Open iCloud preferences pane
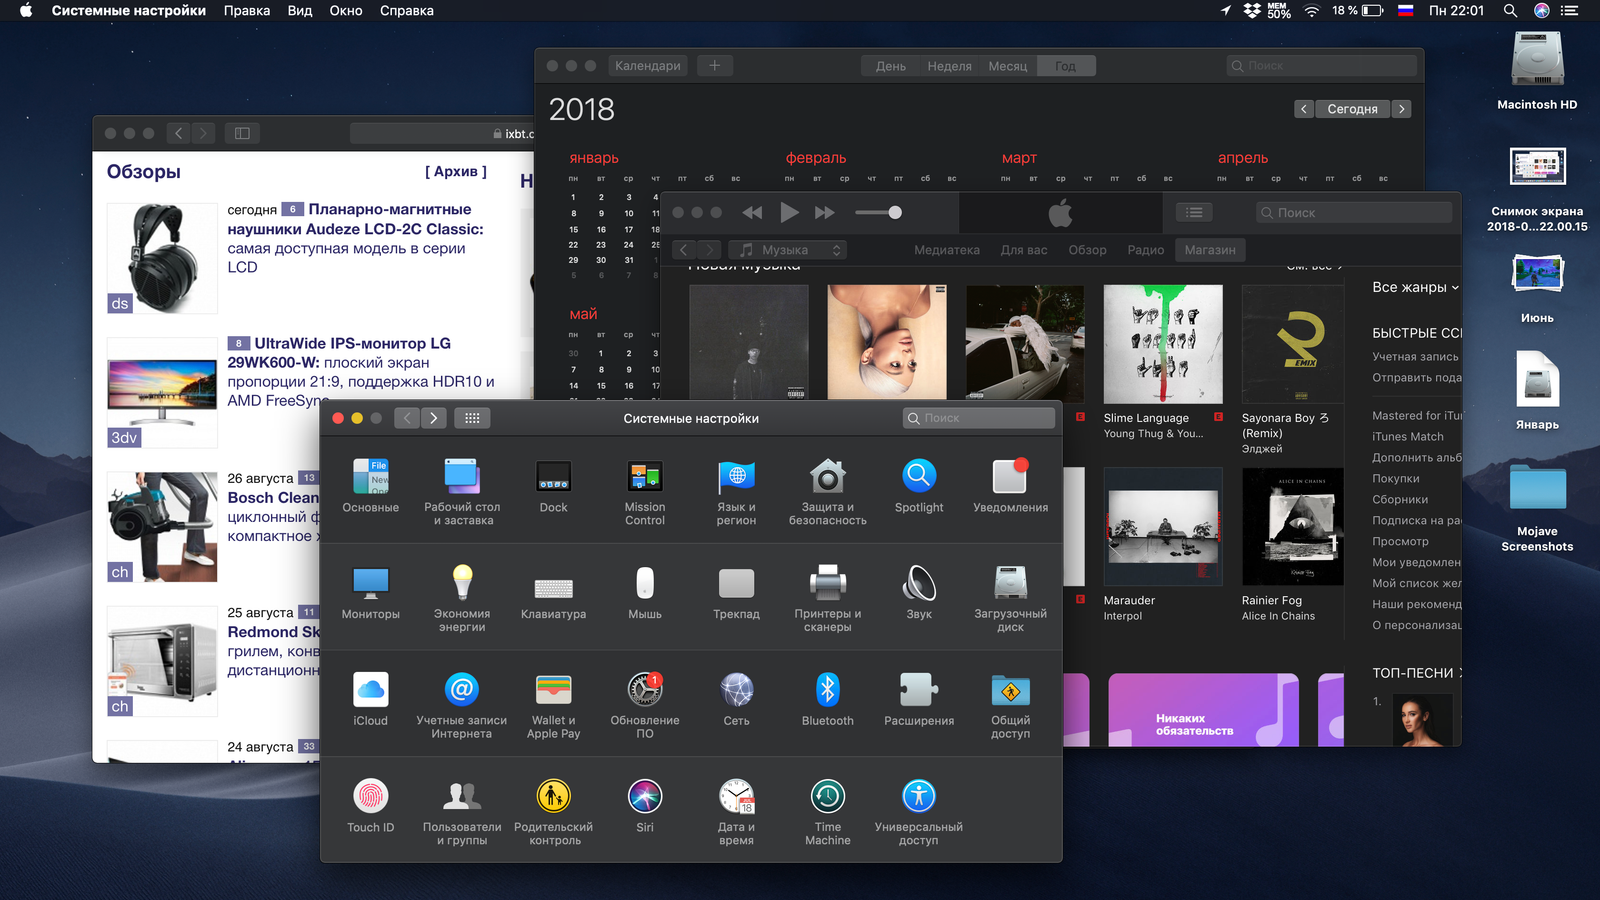 pos(370,699)
